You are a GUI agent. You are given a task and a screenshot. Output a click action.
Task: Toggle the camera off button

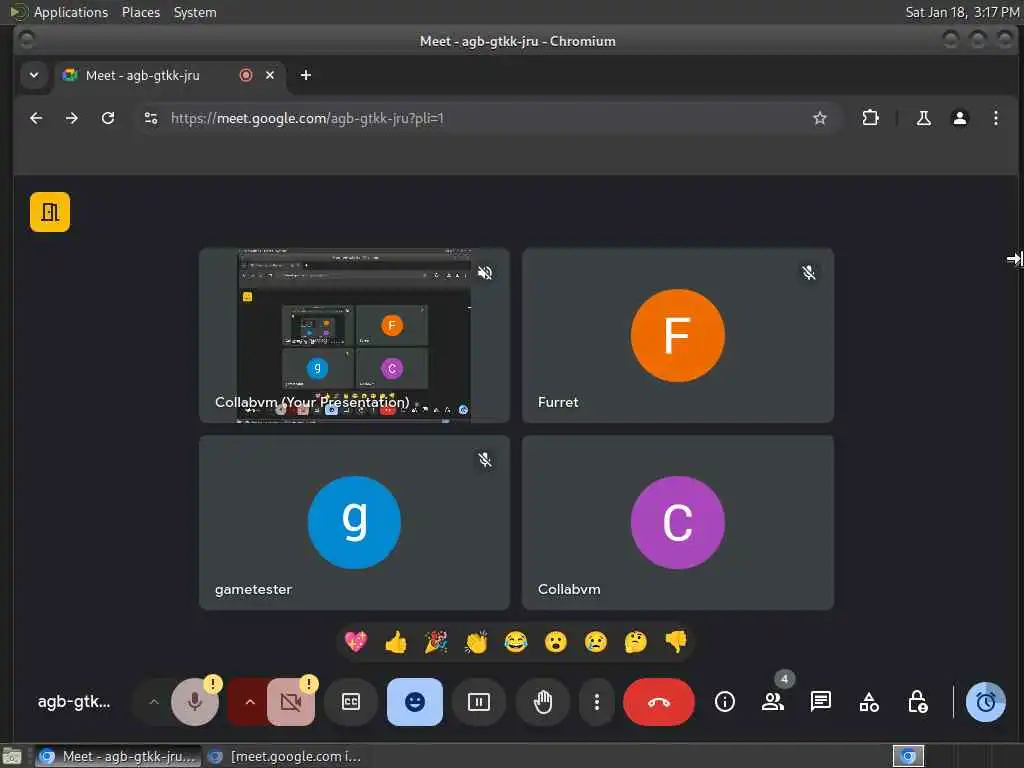click(x=291, y=702)
